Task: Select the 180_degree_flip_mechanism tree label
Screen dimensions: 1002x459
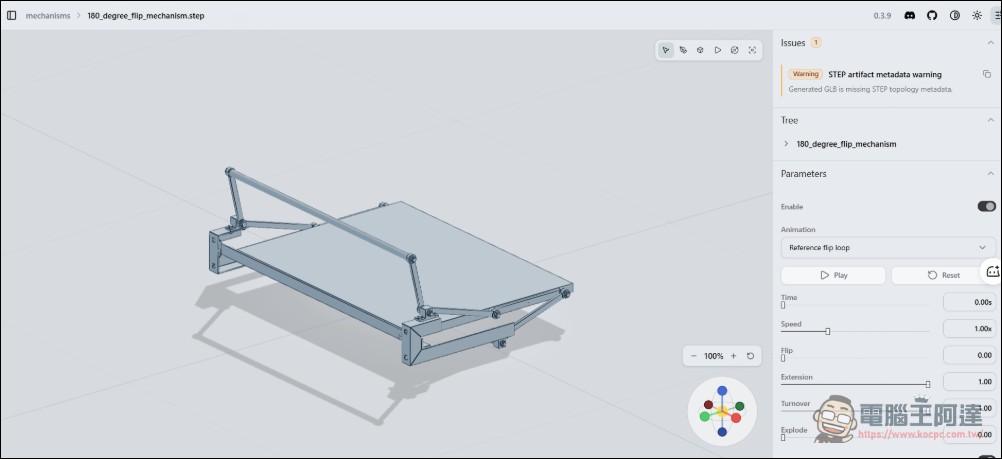Action: tap(846, 144)
